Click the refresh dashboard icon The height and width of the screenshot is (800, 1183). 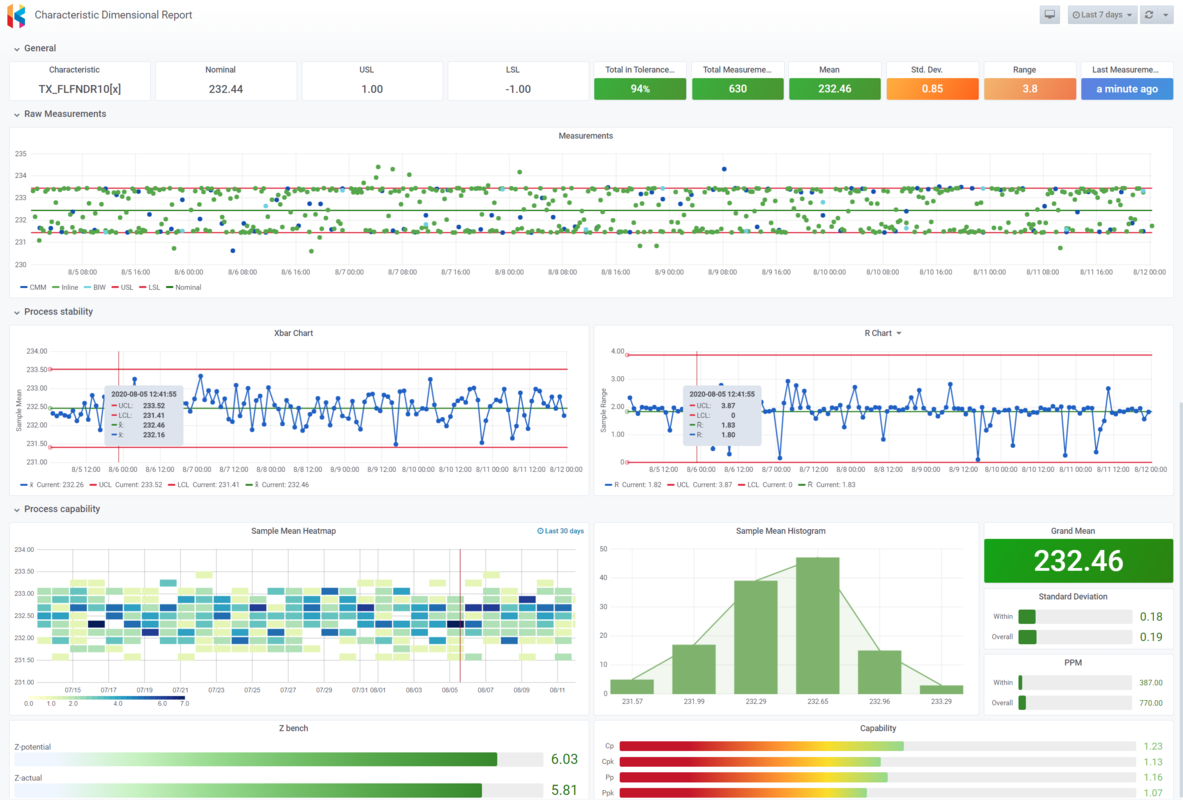click(1149, 15)
